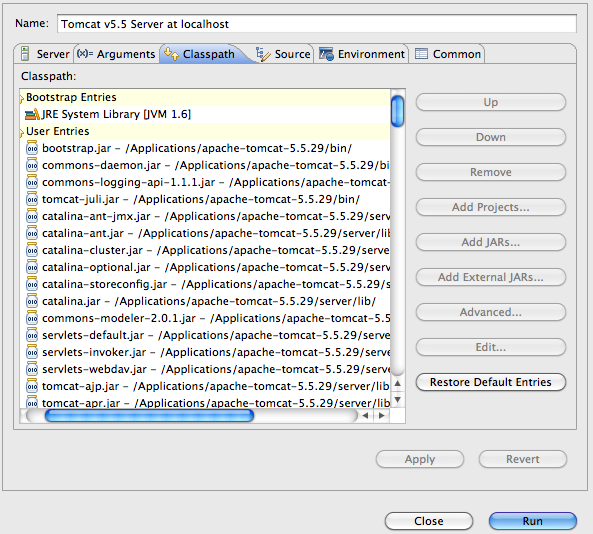The image size is (593, 534).
Task: Click the tomcat-juli.jar file icon
Action: (32, 199)
